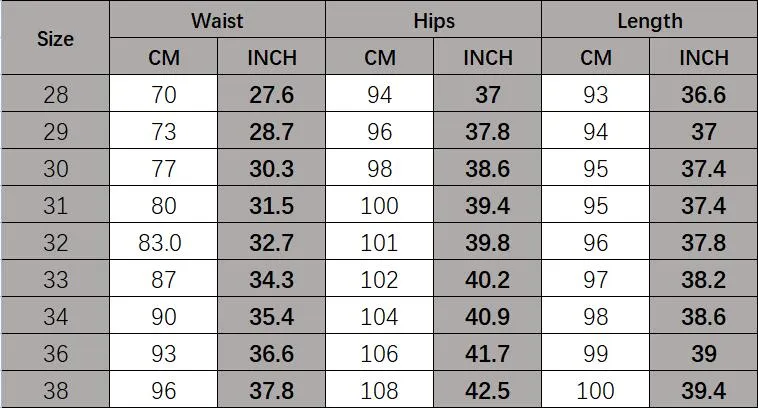Screen dimensions: 758x408
Task: Select the 27.6 waist inch cell
Action: click(x=272, y=93)
